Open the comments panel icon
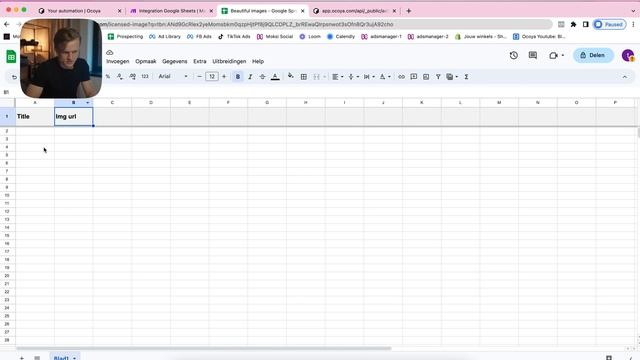Screen dimensions: 640x360 (x=533, y=55)
